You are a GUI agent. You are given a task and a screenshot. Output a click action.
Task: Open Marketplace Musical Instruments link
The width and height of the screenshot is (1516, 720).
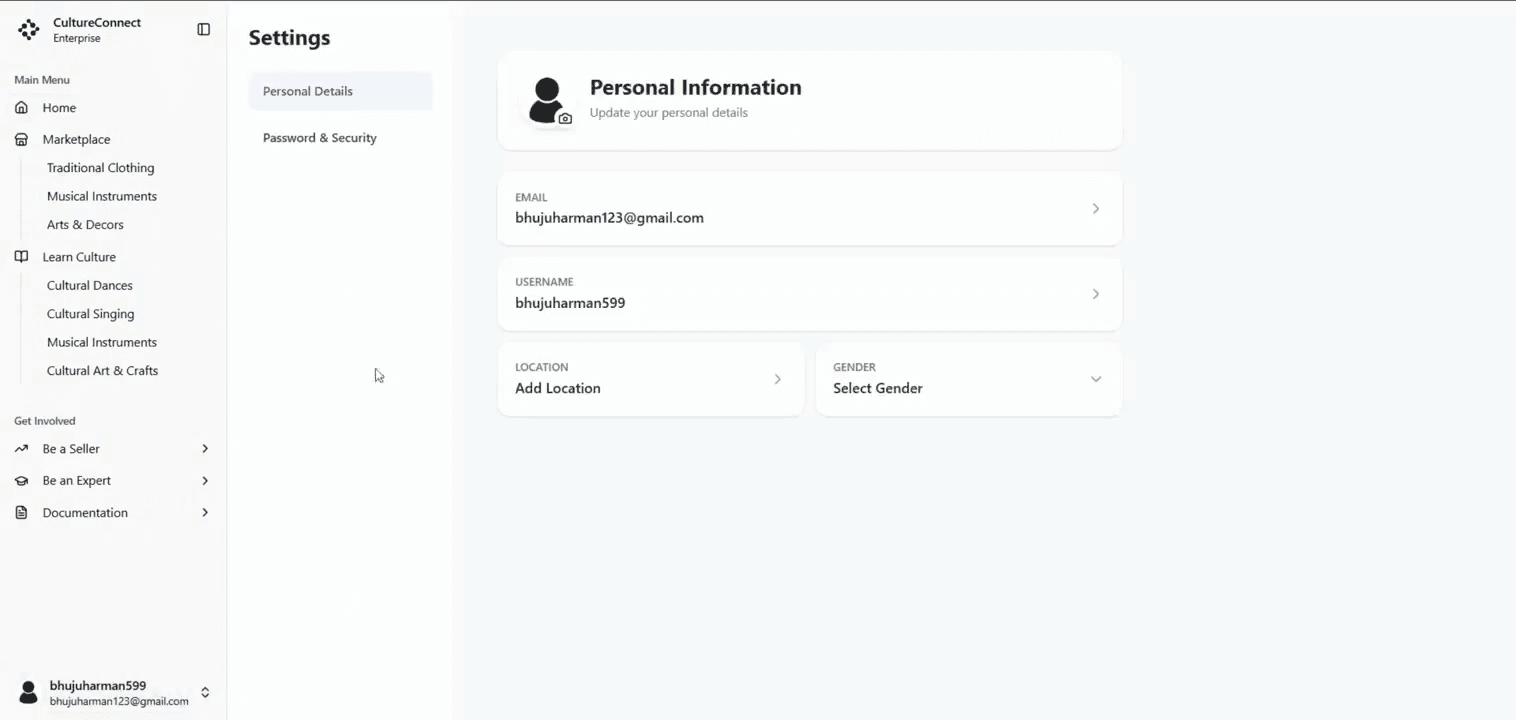click(x=102, y=196)
